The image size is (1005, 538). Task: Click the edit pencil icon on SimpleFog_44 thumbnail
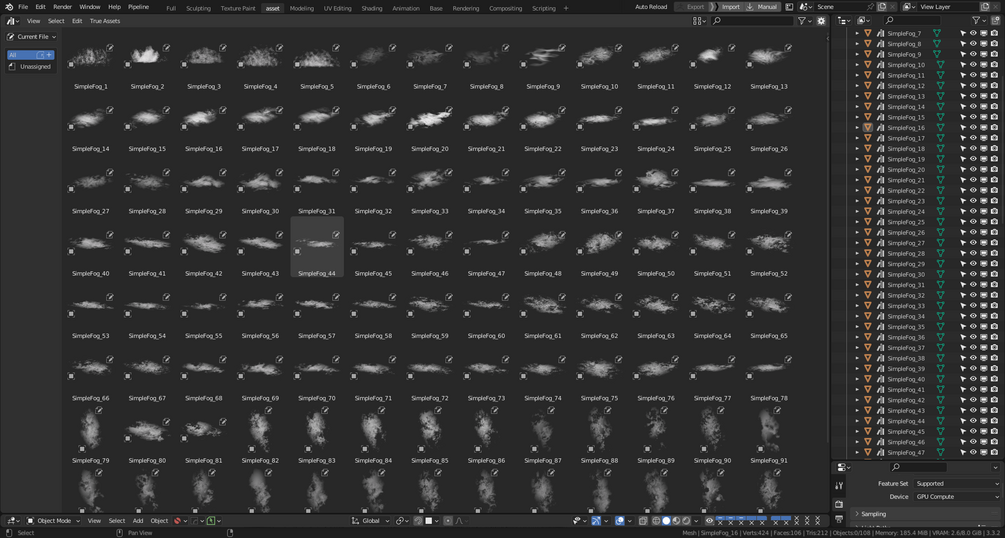(336, 235)
